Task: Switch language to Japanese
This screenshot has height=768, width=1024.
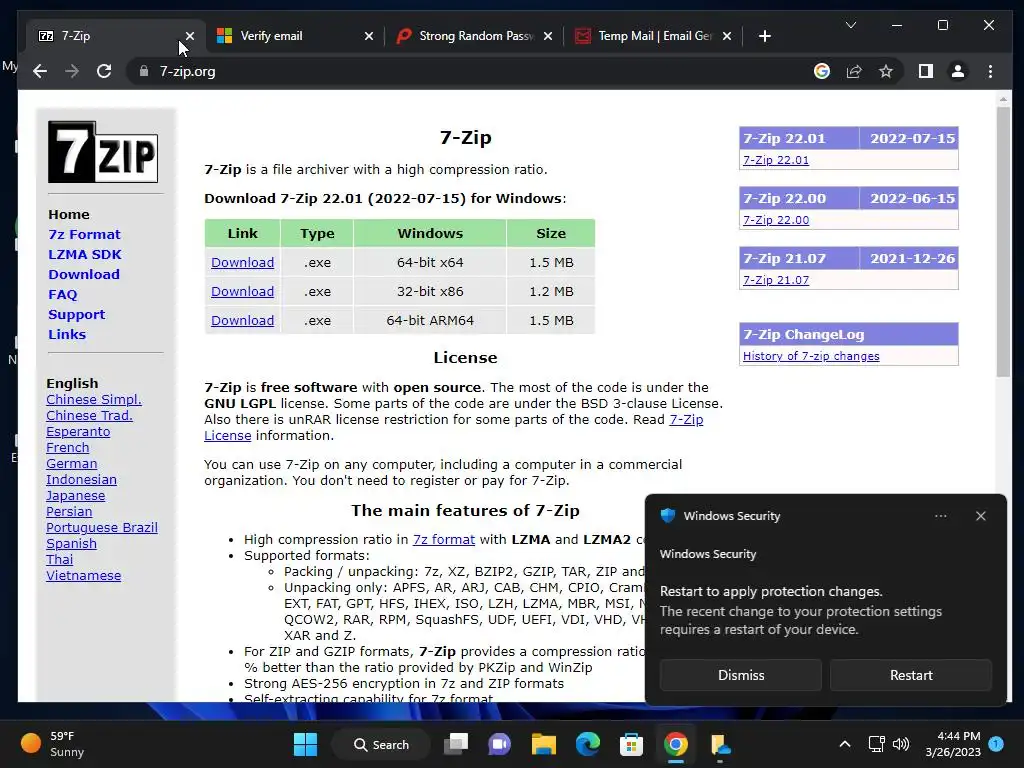Action: [75, 496]
